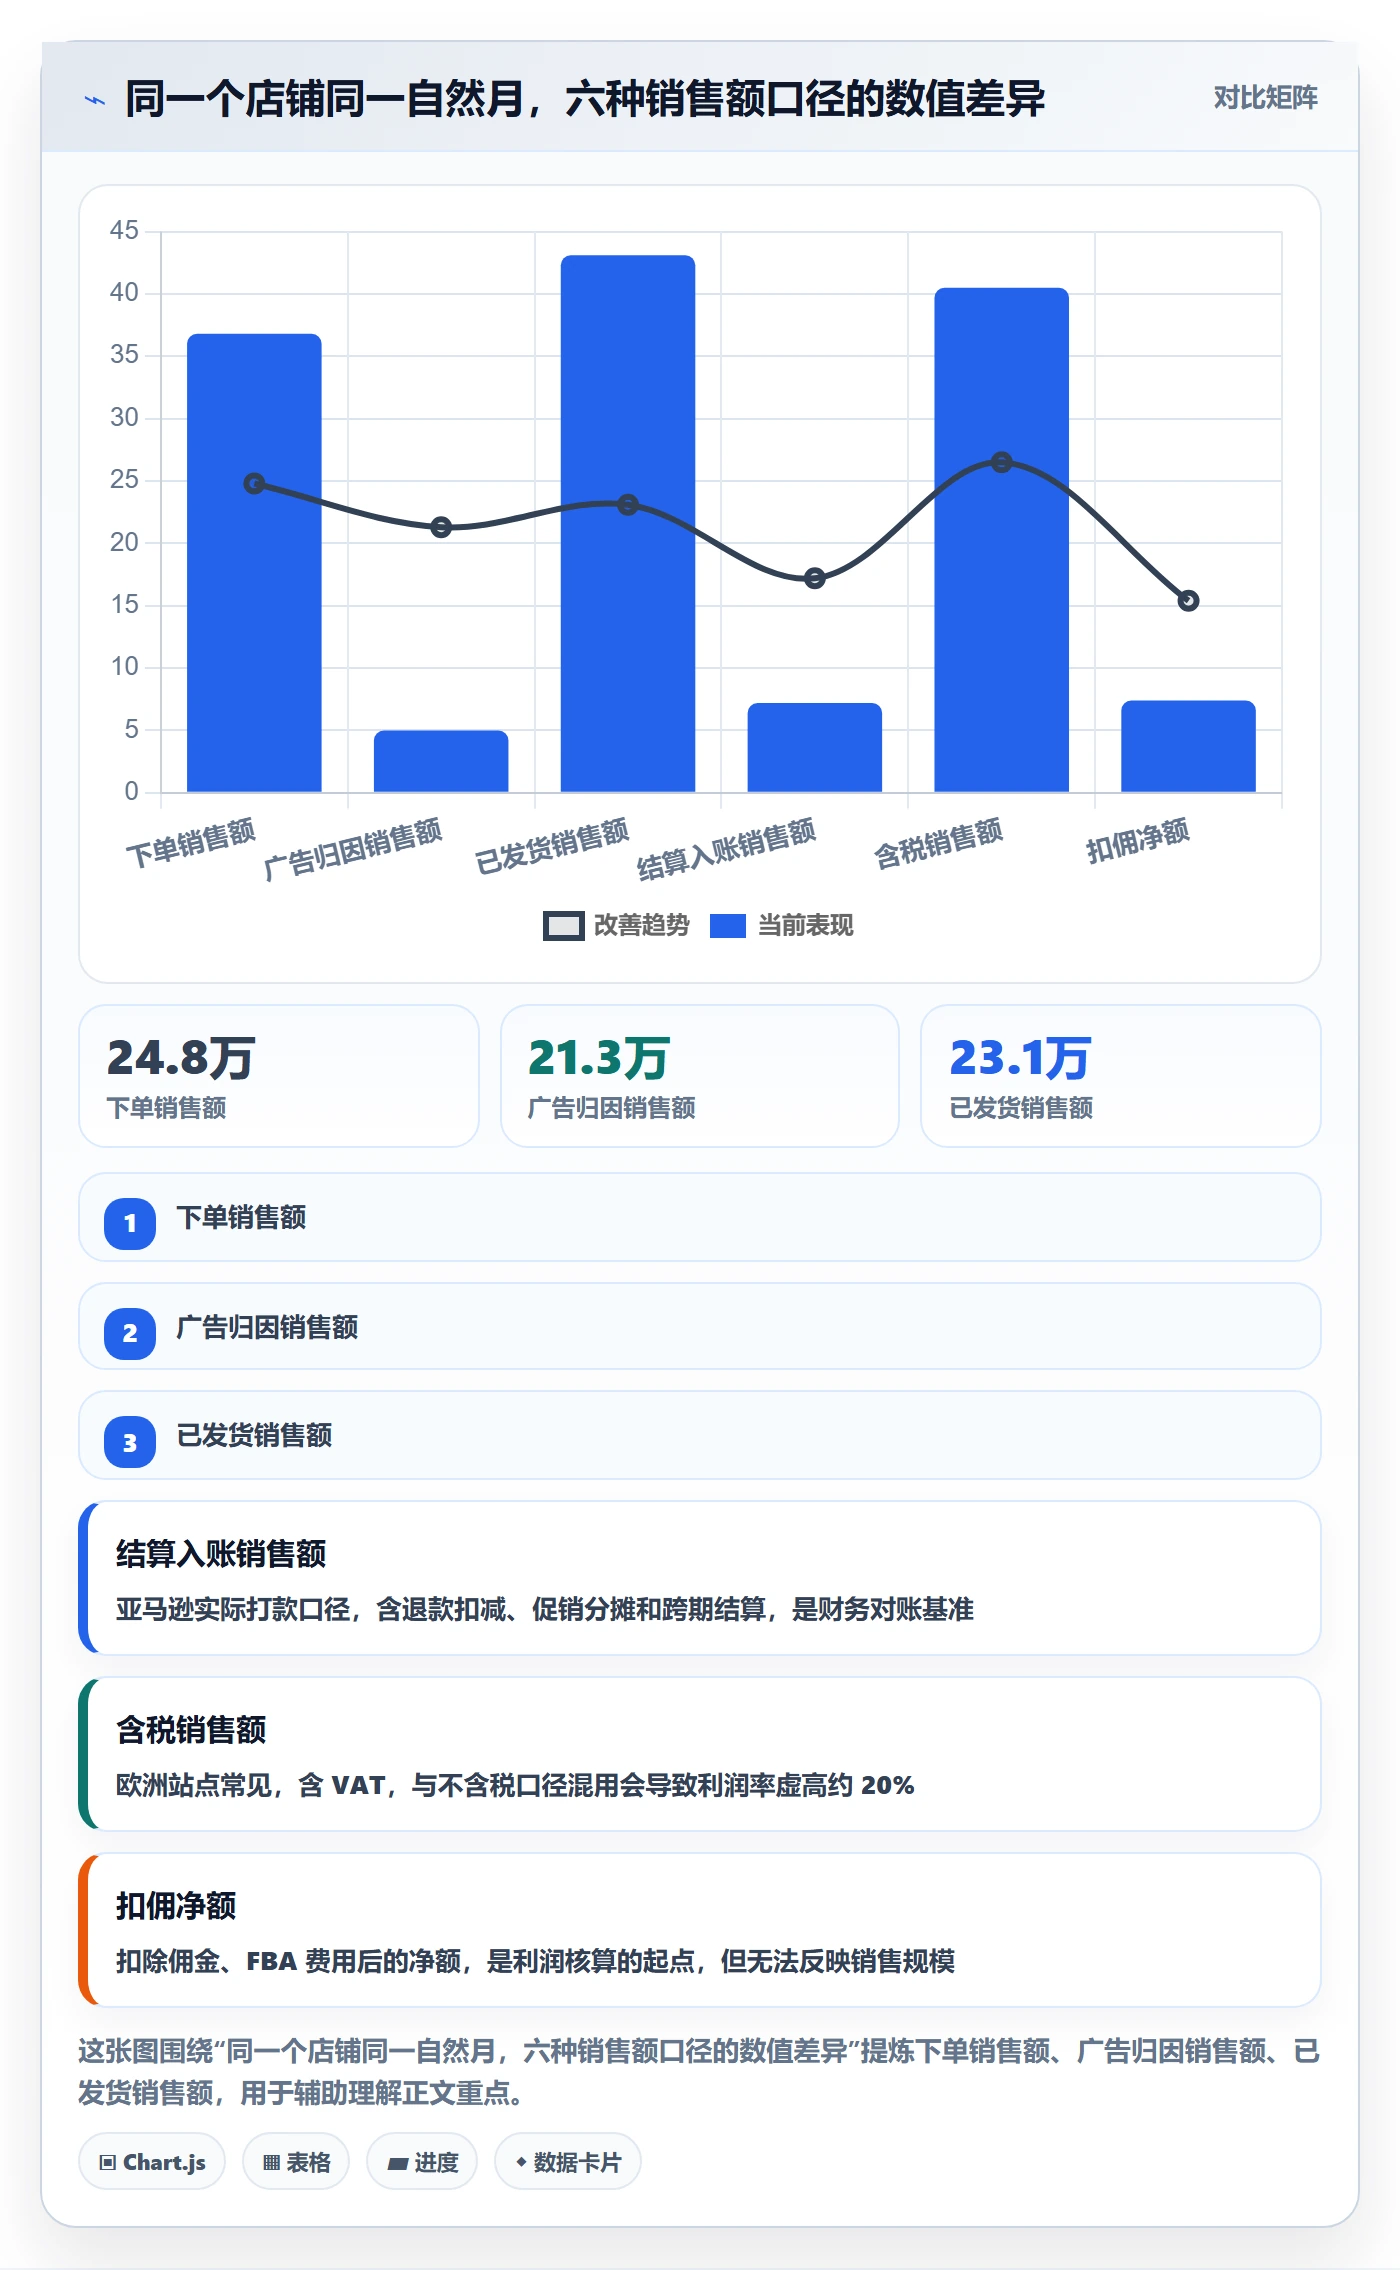
Task: Click the 进度 tag chip
Action: coord(422,2162)
